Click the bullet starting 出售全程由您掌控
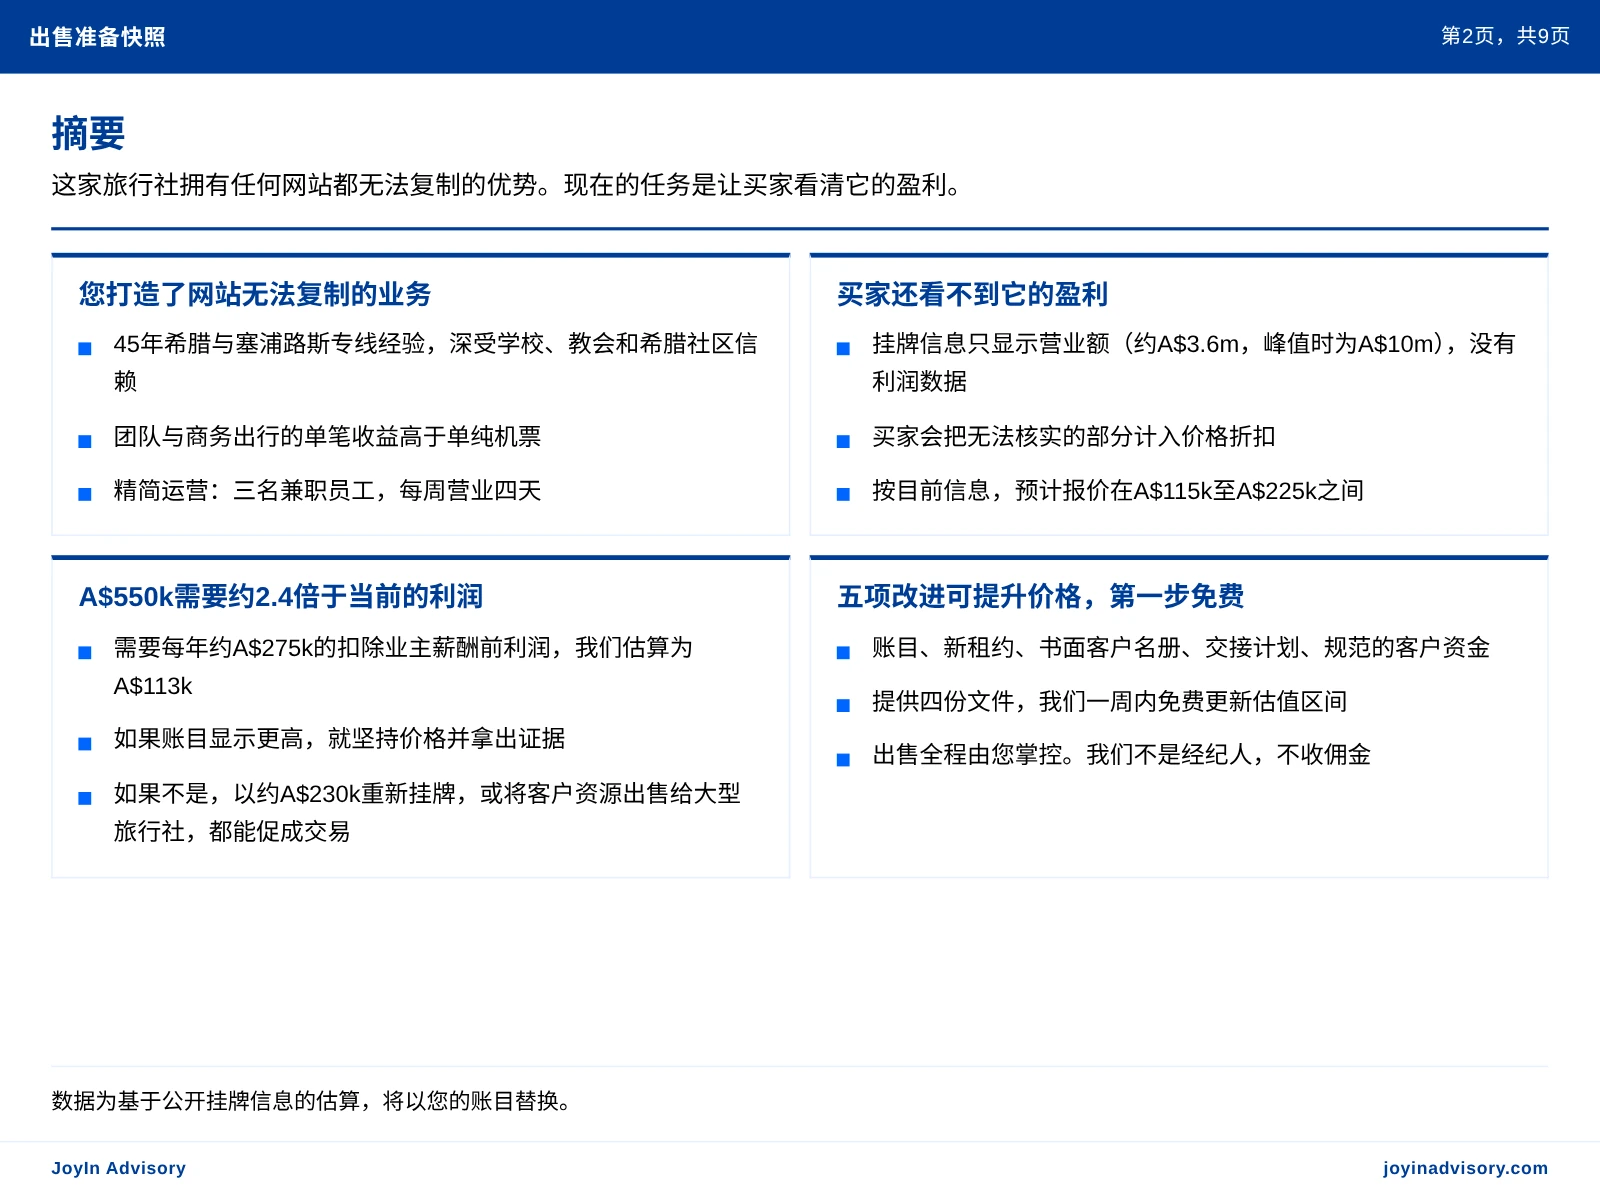Screen dimensions: 1600x1200 [1121, 754]
